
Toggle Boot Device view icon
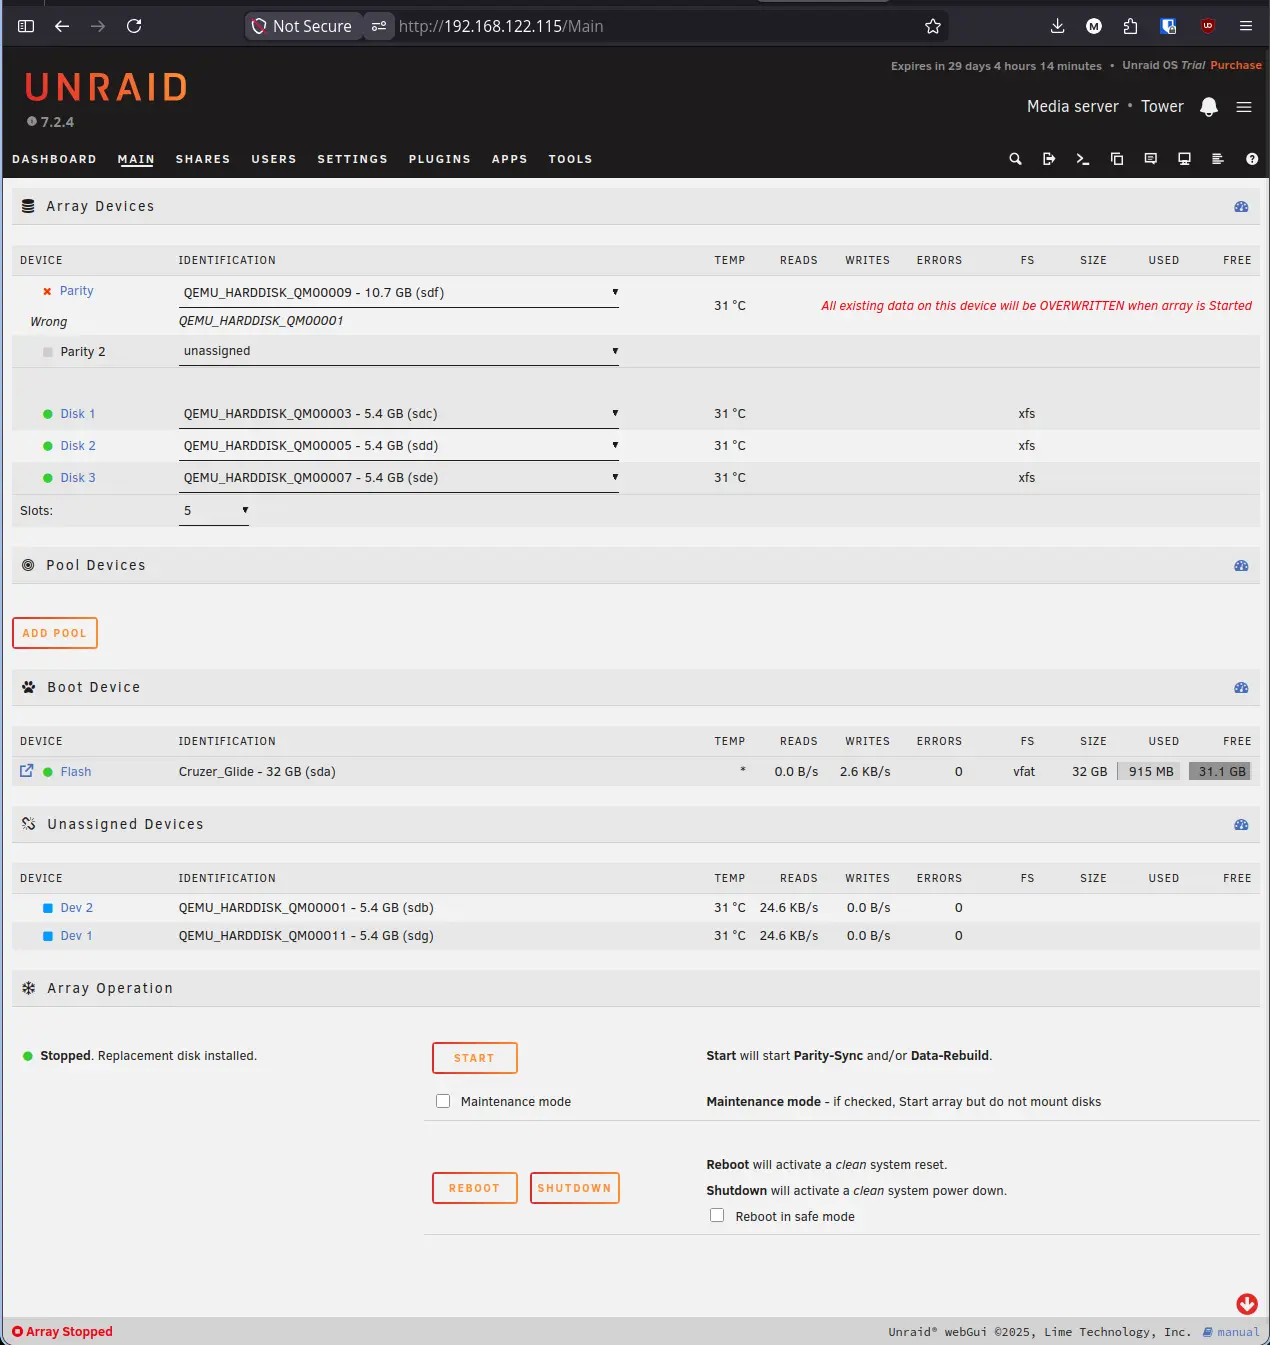pos(1241,688)
